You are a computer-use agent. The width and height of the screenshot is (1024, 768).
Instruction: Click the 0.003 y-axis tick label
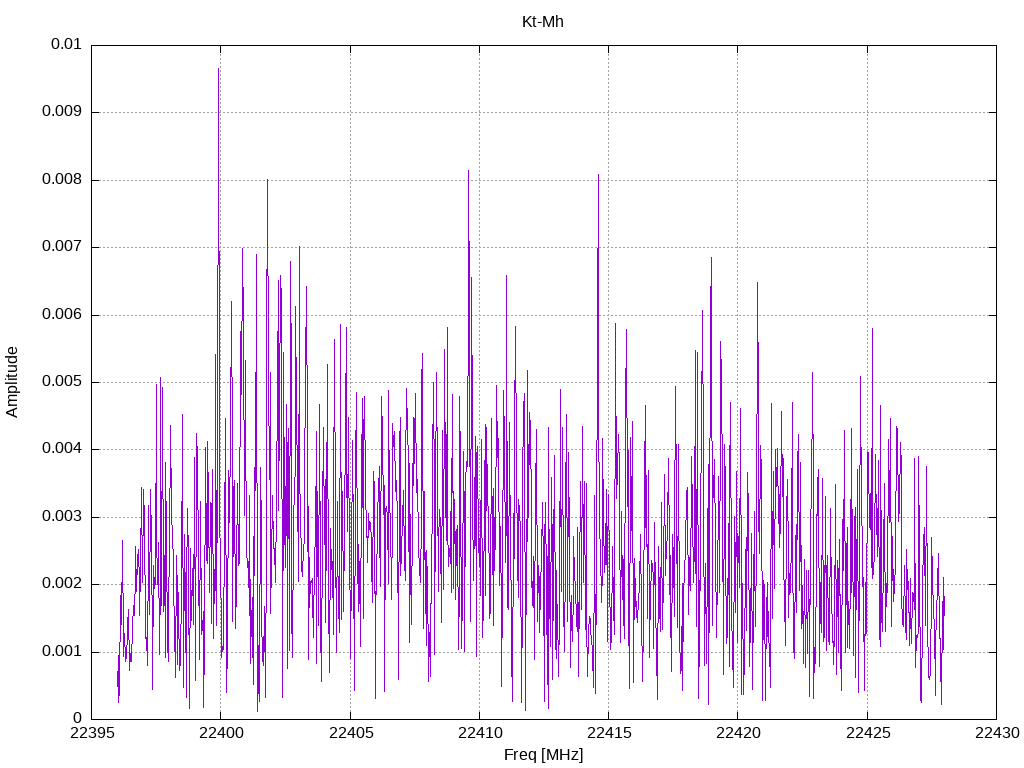[x=62, y=516]
